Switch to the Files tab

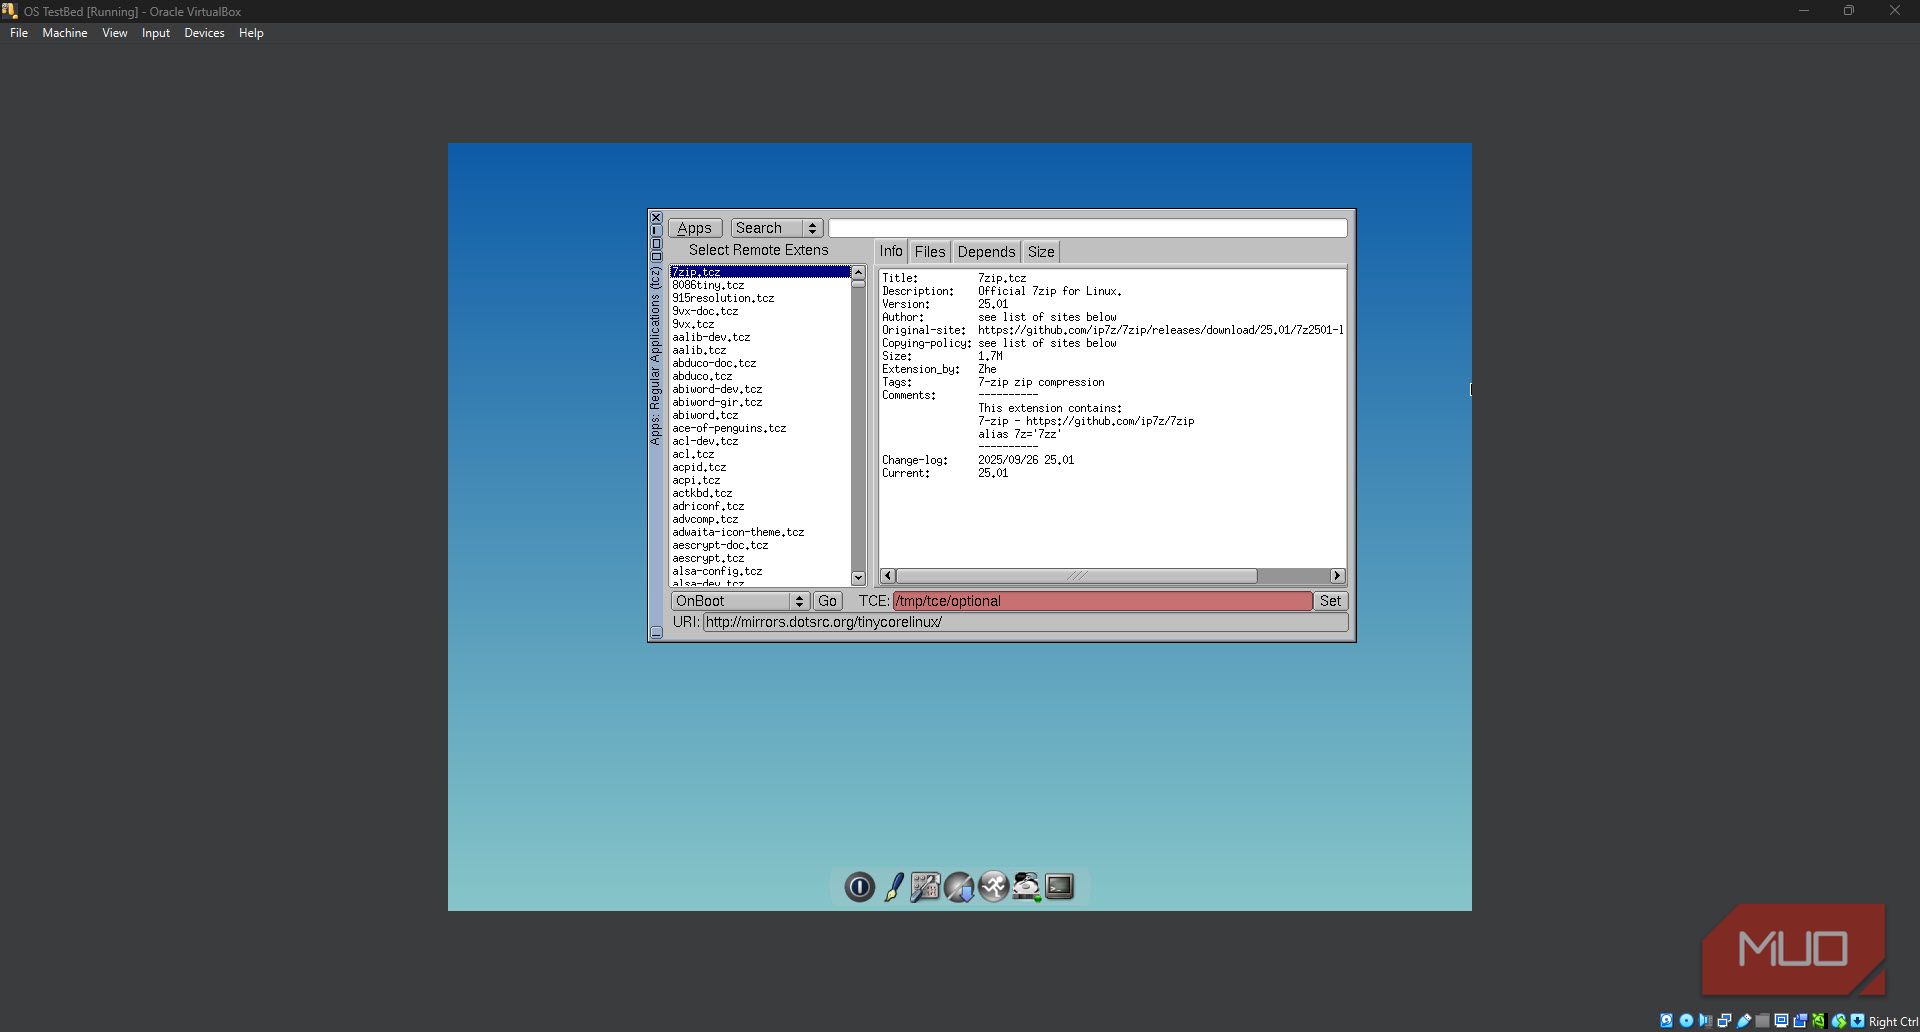[x=930, y=252]
